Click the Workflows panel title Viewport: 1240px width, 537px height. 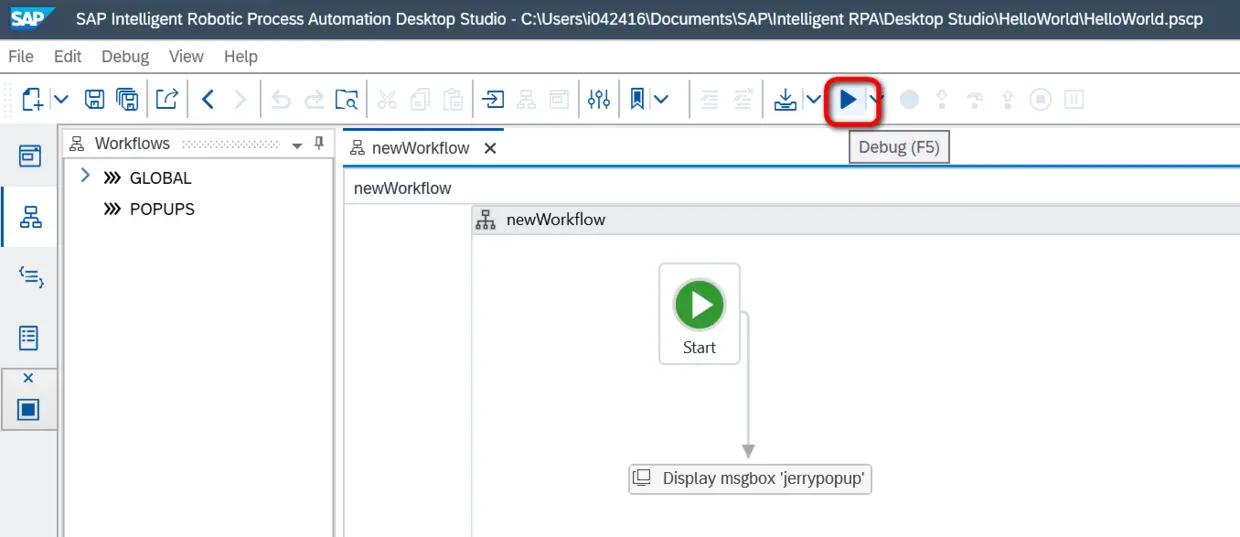(132, 143)
